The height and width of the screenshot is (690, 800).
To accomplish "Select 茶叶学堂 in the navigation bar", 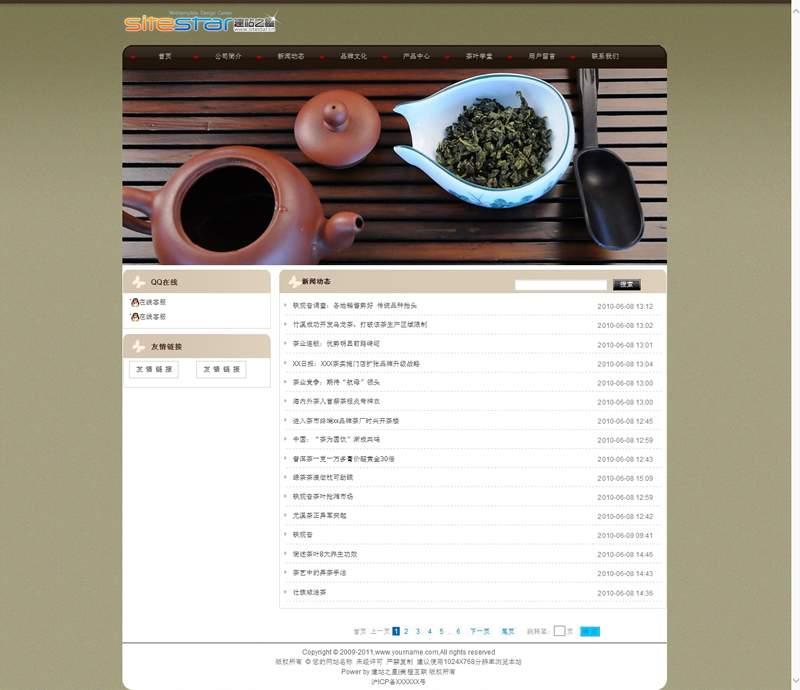I will point(479,57).
